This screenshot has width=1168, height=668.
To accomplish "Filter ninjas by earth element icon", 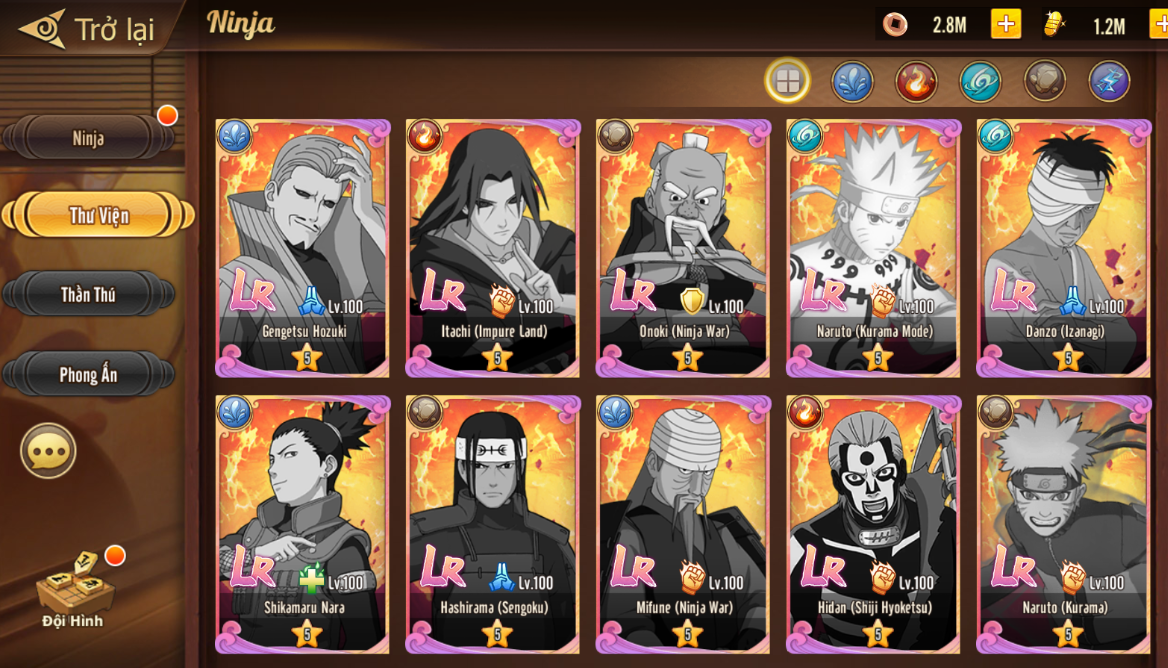I will click(1044, 80).
